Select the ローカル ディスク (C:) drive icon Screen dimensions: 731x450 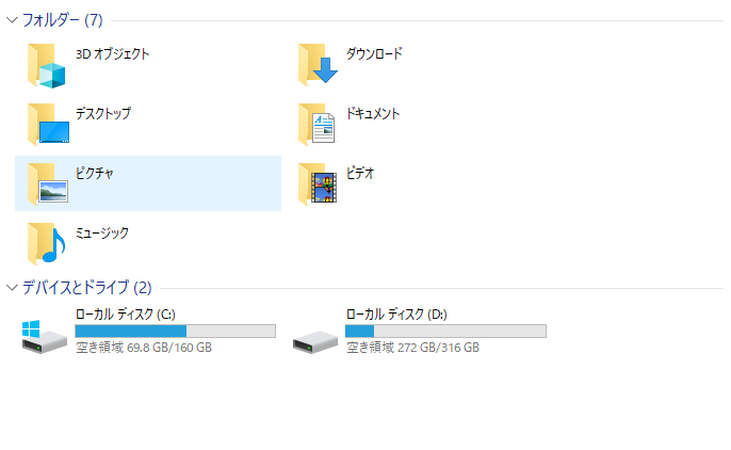click(x=44, y=337)
